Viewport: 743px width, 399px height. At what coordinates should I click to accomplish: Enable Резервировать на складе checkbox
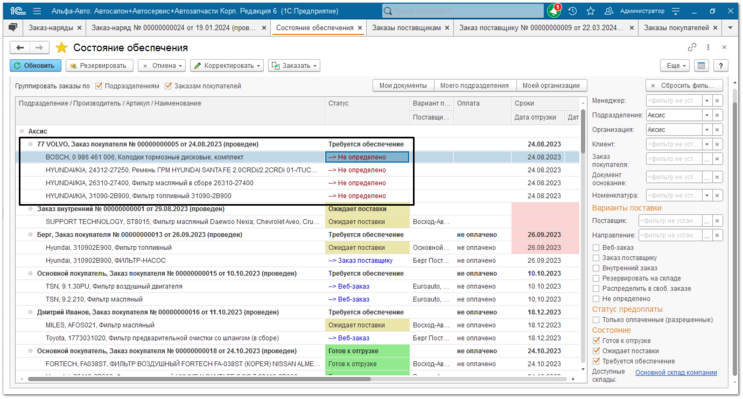(x=596, y=278)
